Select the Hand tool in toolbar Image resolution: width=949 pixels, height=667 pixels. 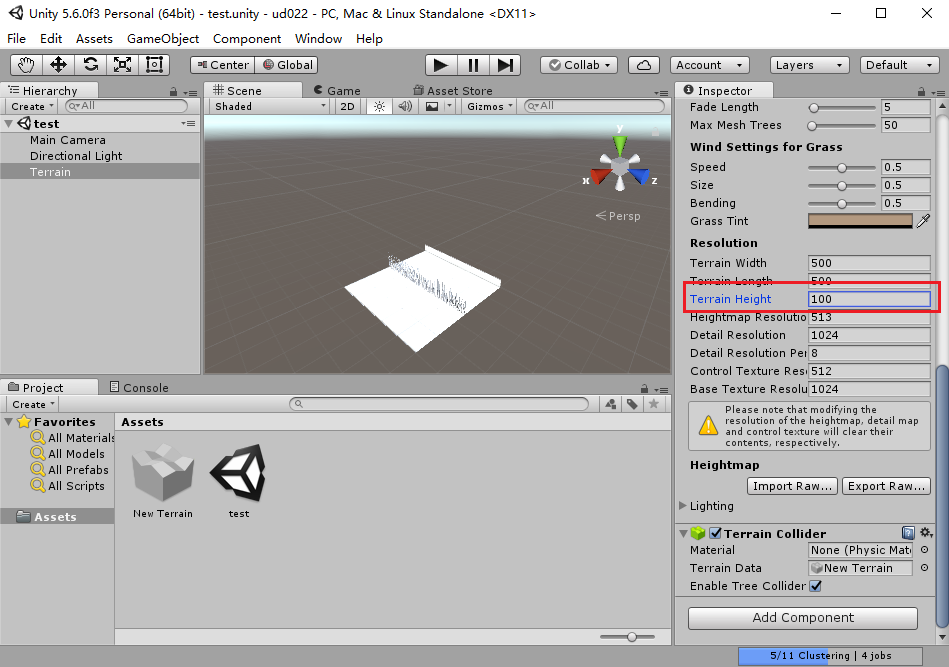[26, 65]
